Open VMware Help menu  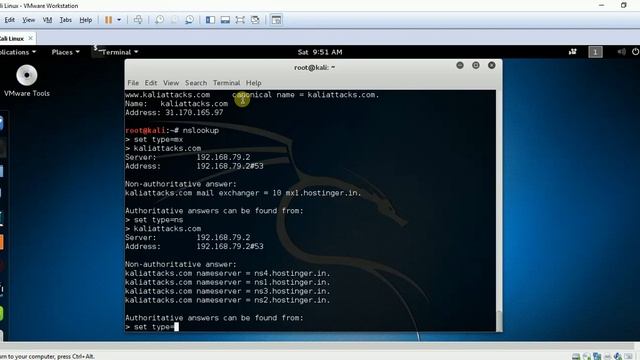(x=85, y=20)
